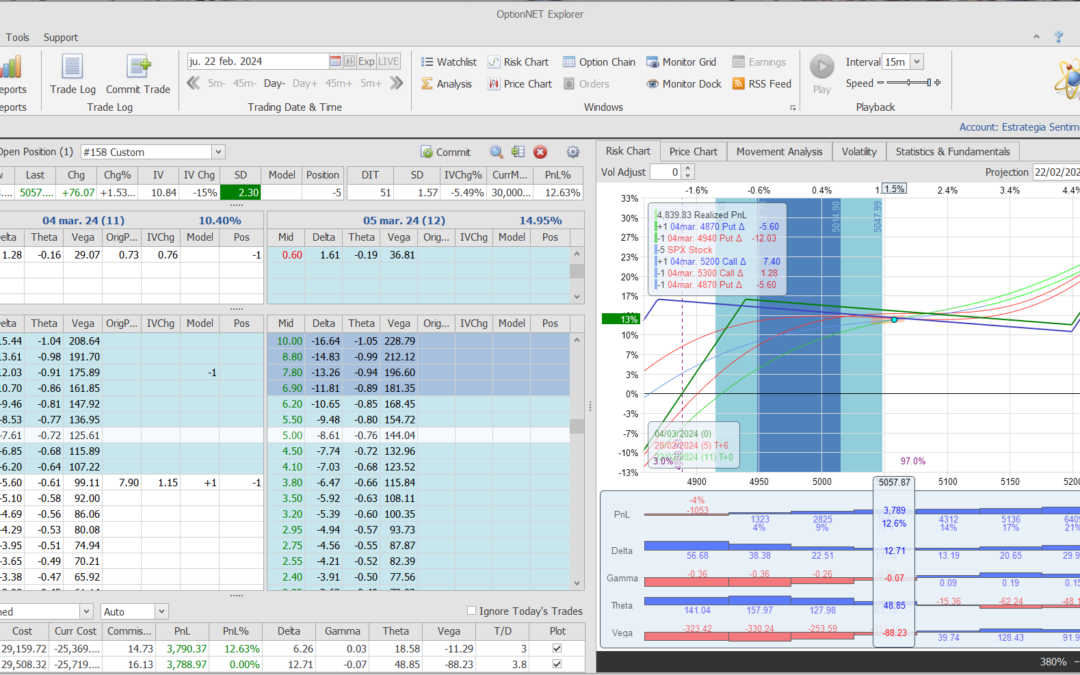The height and width of the screenshot is (675, 1080).
Task: Open the Support menu
Action: pyautogui.click(x=60, y=37)
